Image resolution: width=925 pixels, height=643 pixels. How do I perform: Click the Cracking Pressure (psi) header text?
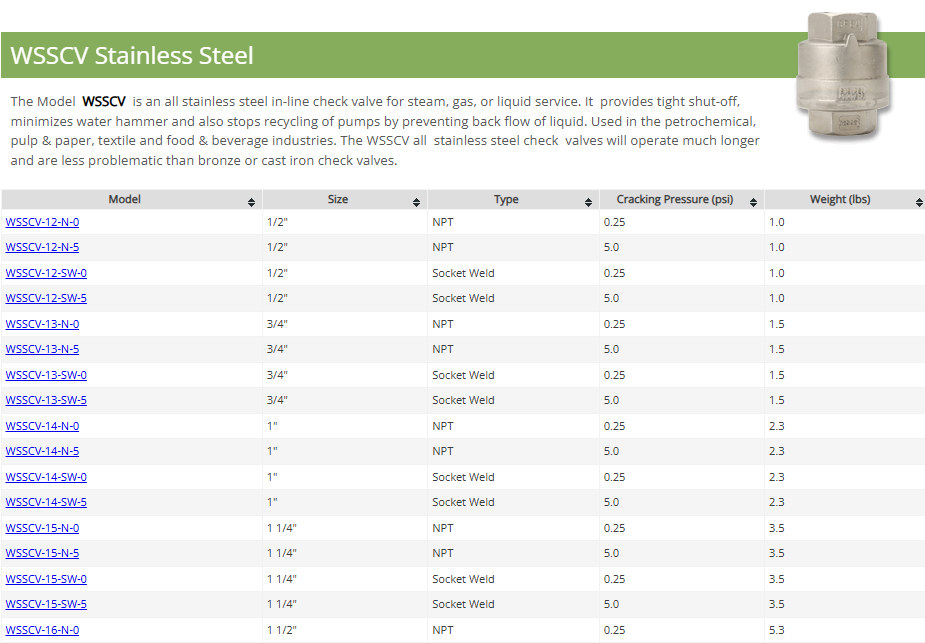674,199
